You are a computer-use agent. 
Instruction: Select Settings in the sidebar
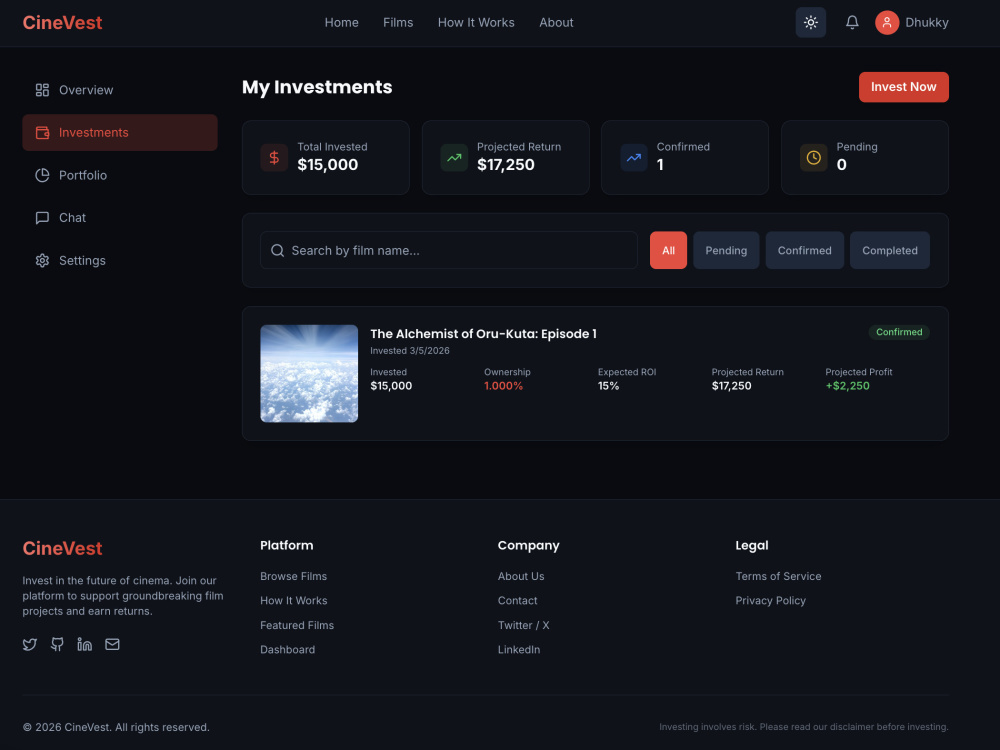pos(120,260)
